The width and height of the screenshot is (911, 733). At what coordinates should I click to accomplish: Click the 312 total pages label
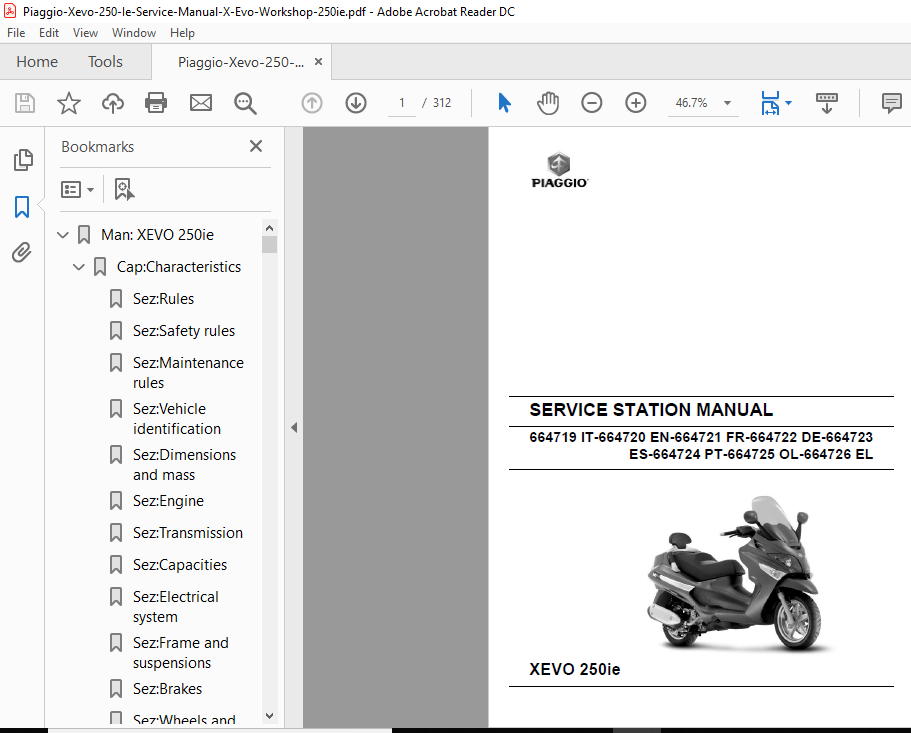coord(442,103)
